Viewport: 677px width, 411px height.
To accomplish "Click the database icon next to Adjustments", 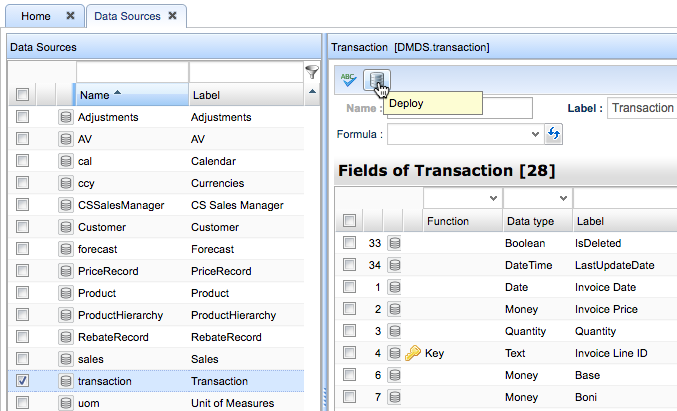I will coord(65,117).
